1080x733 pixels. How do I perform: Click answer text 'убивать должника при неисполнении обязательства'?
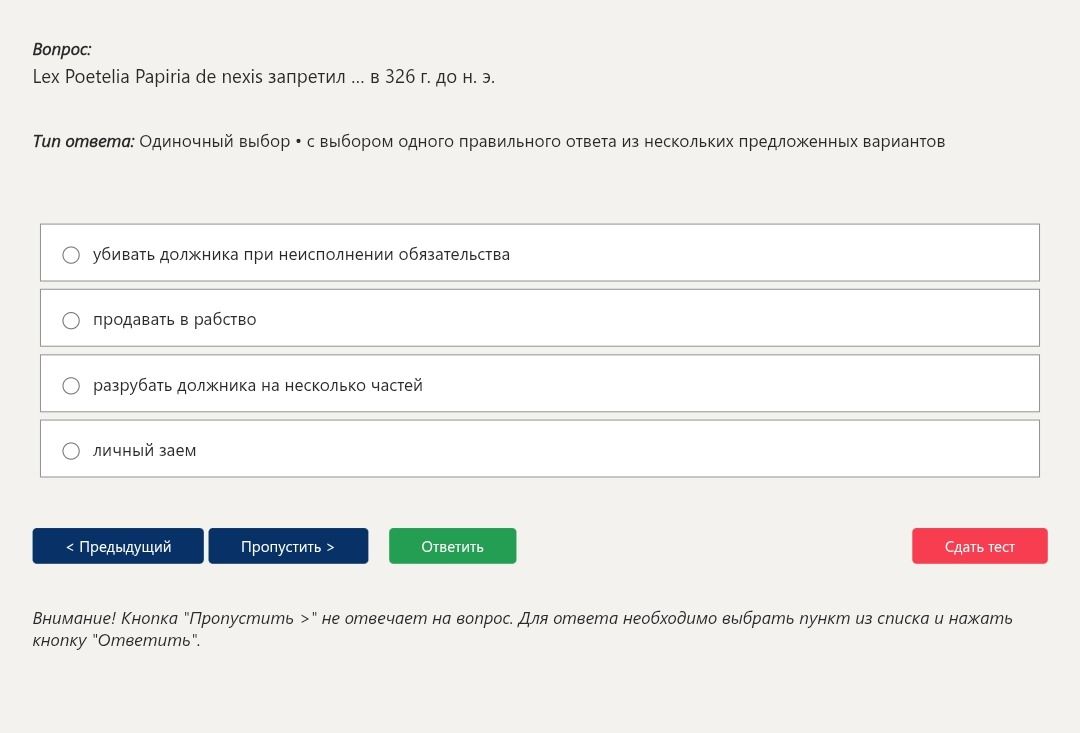pos(301,254)
